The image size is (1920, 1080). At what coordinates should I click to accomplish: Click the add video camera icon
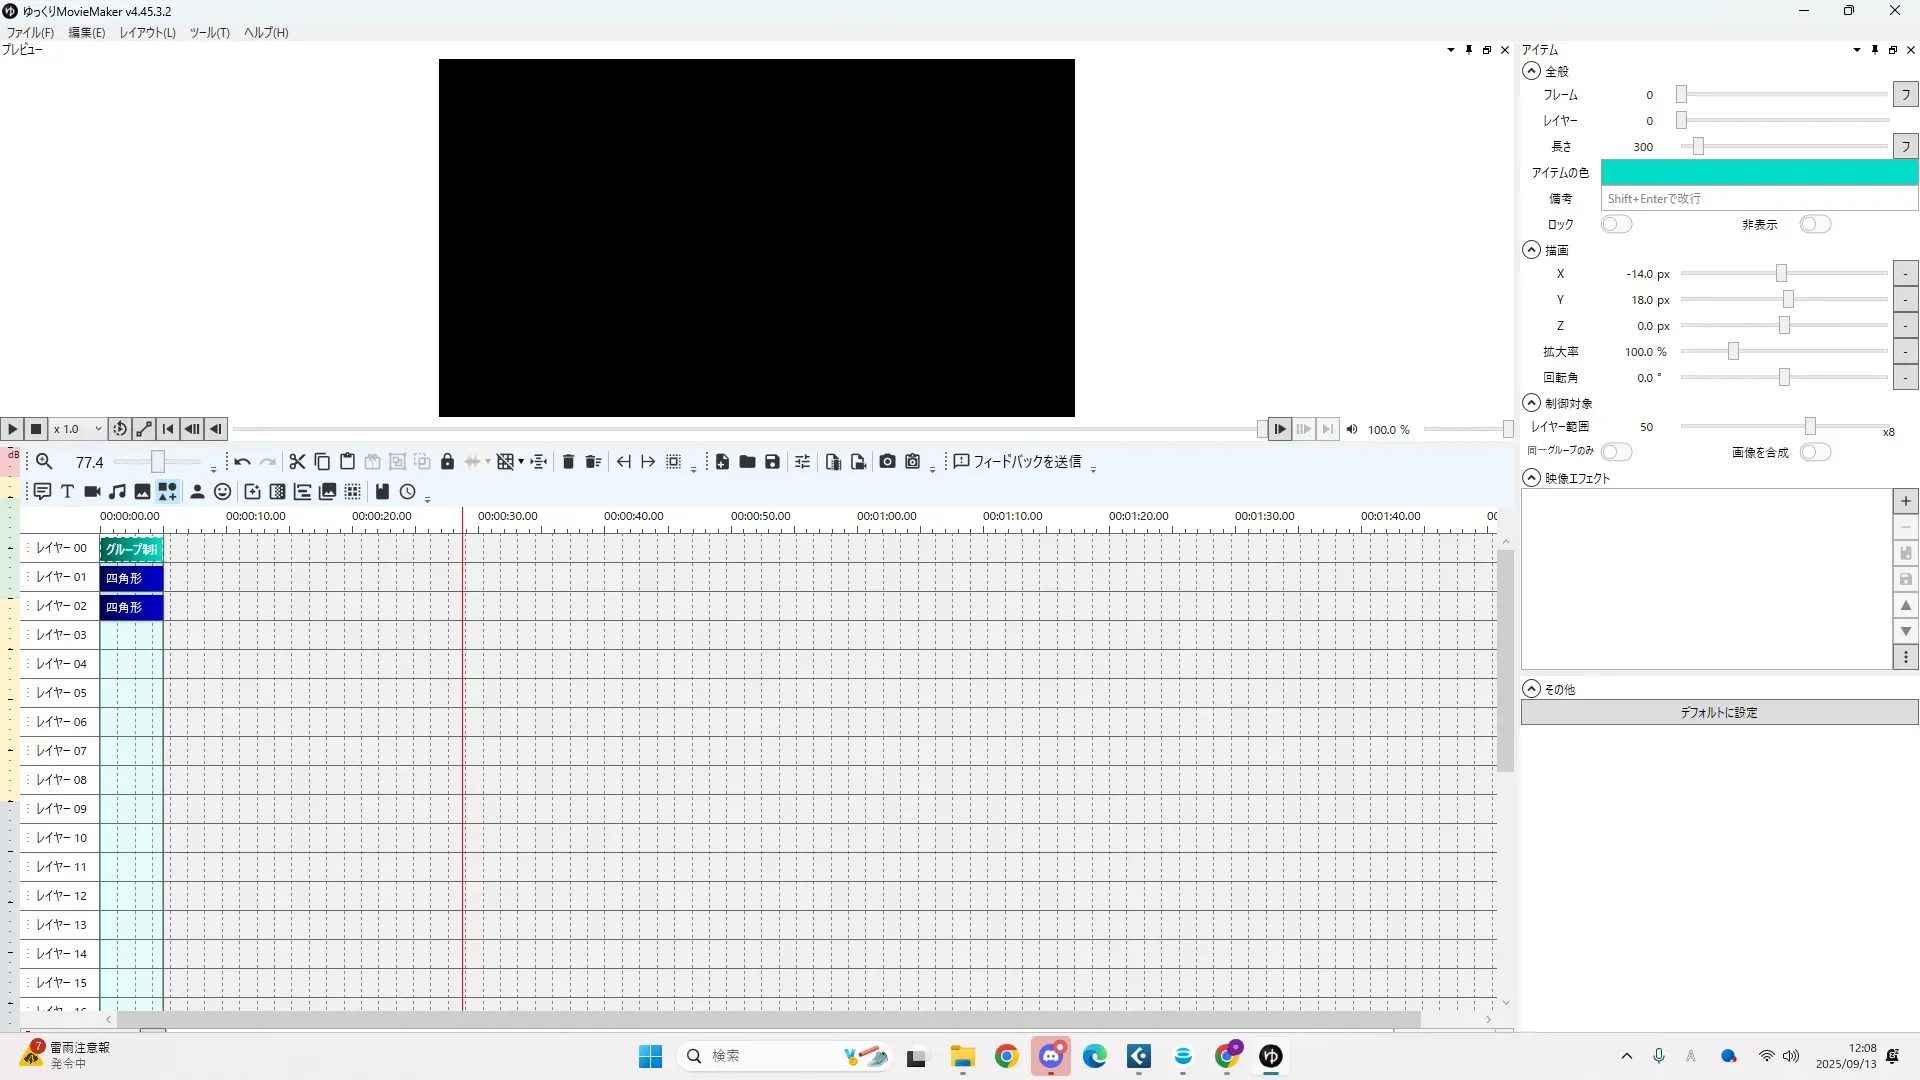click(92, 492)
